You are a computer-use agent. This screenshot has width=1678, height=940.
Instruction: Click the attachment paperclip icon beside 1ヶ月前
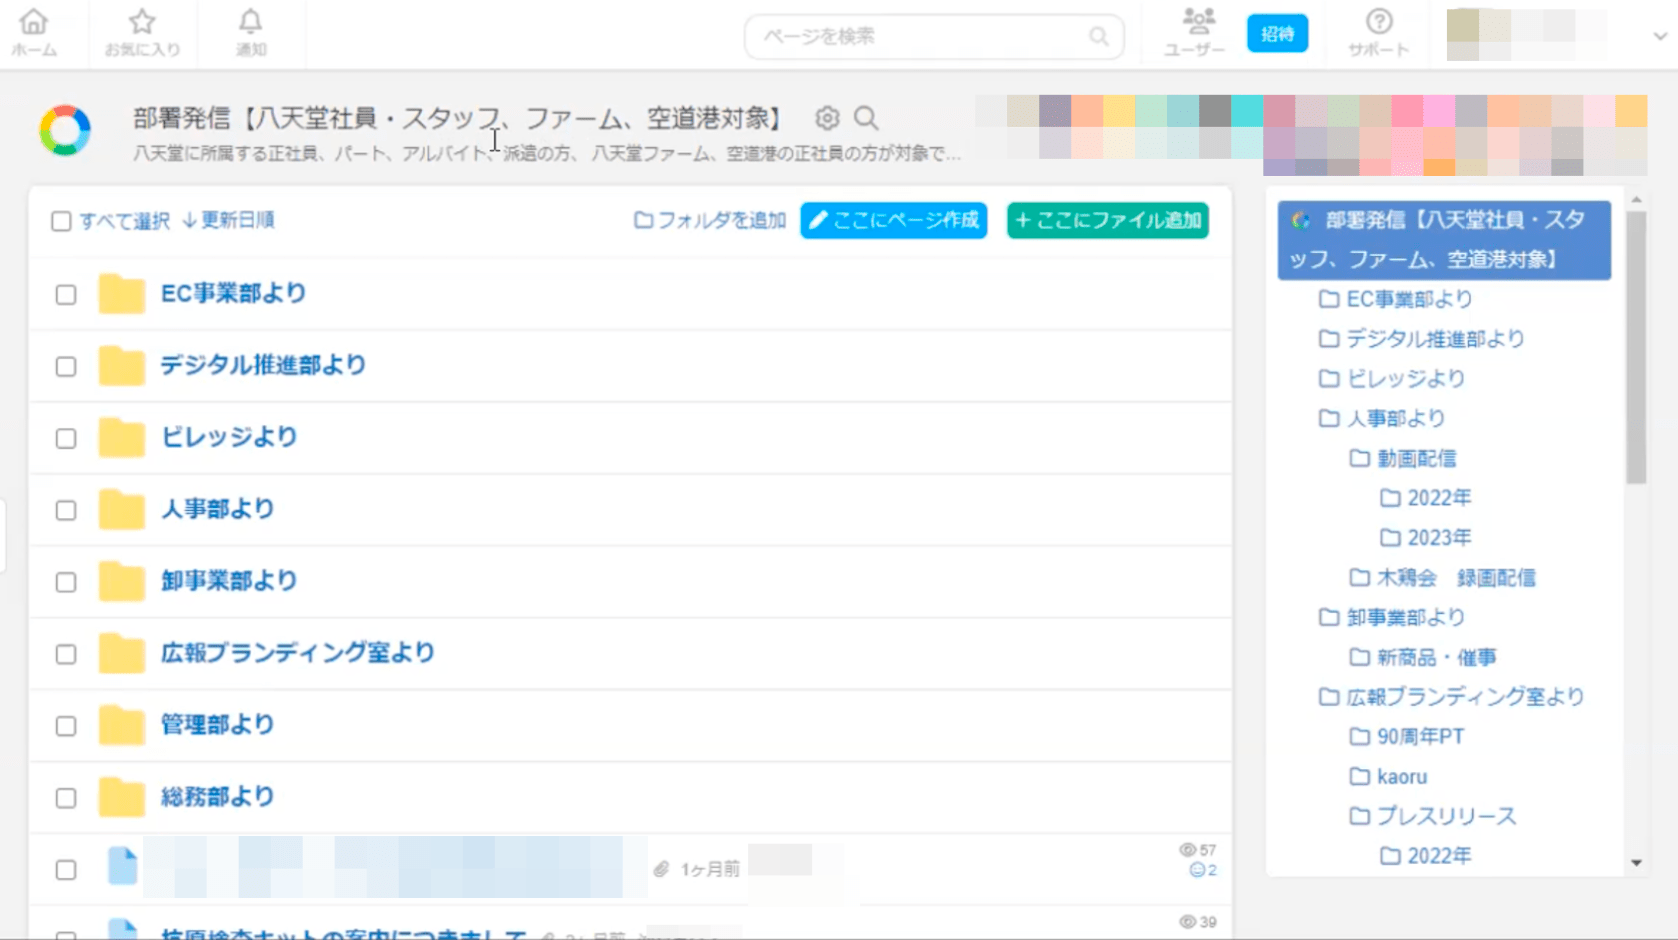661,870
